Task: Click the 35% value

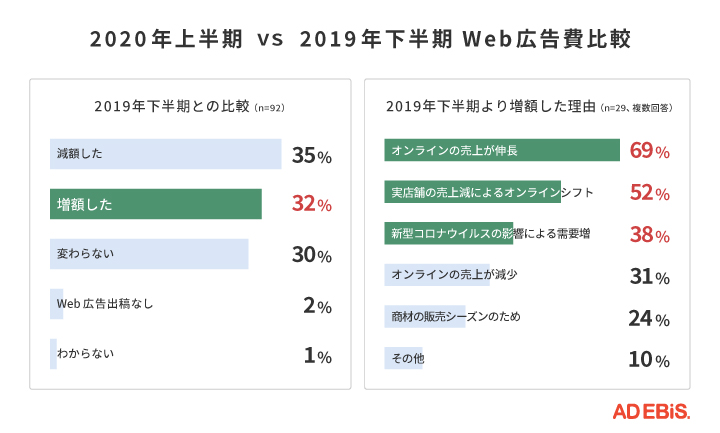Action: coord(311,155)
